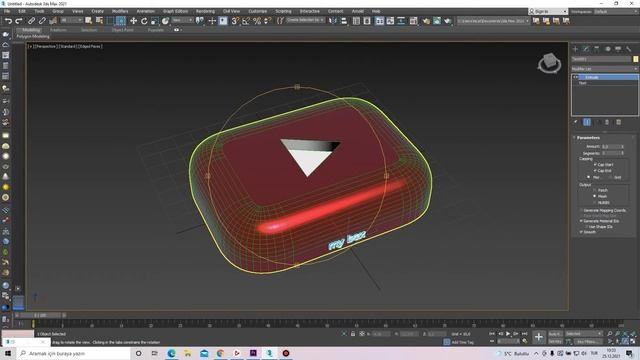Image resolution: width=640 pixels, height=360 pixels.
Task: Open the Modifiers menu
Action: click(x=120, y=11)
